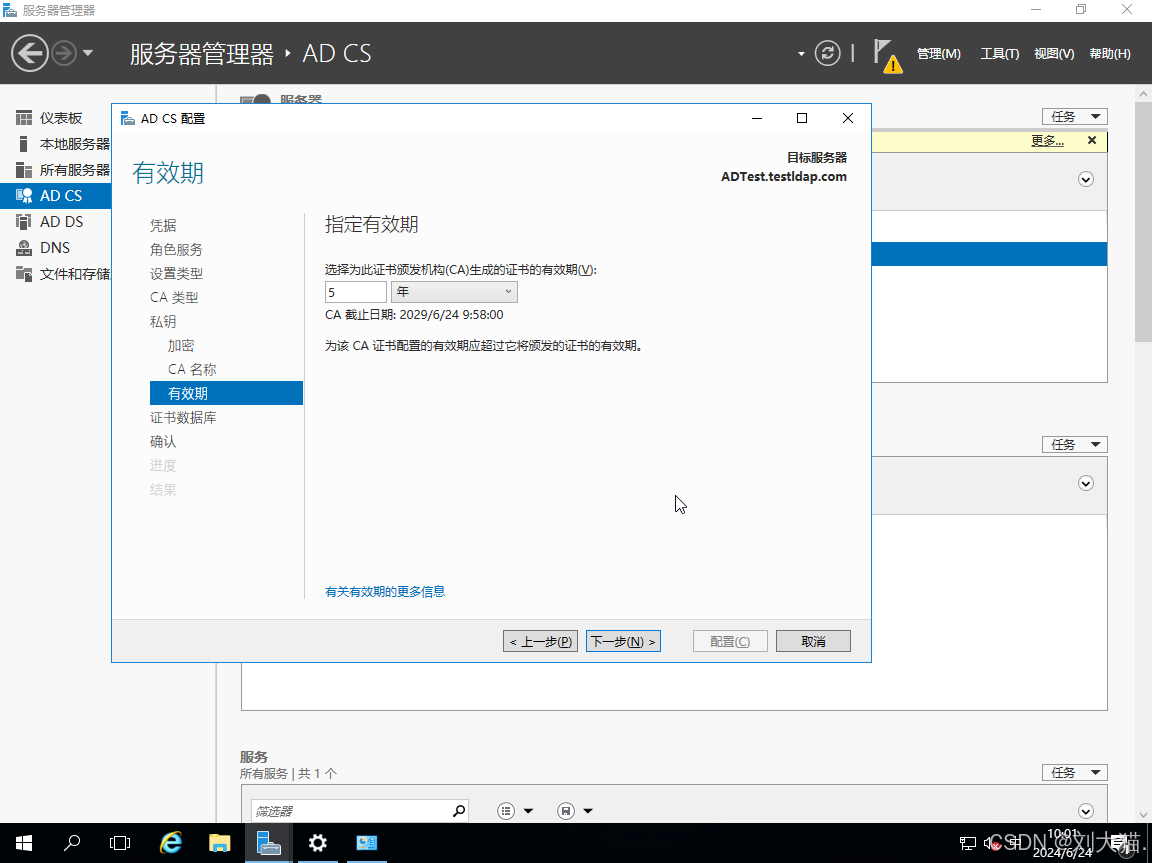The width and height of the screenshot is (1152, 863).
Task: Launch Internet Explorer from taskbar
Action: pyautogui.click(x=170, y=843)
